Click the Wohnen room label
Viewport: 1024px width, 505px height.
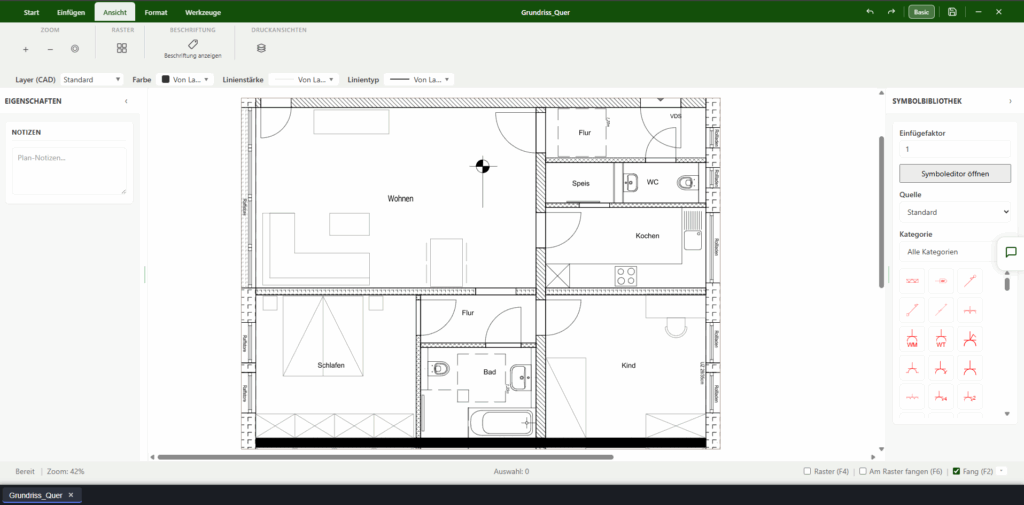tap(400, 199)
